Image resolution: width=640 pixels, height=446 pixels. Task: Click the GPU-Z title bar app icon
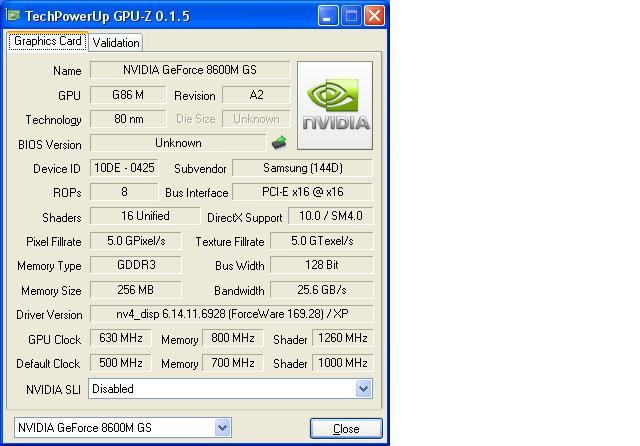click(x=13, y=16)
